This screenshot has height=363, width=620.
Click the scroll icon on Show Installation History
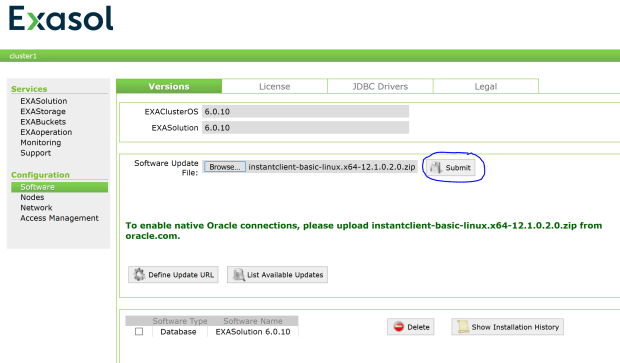[462, 327]
